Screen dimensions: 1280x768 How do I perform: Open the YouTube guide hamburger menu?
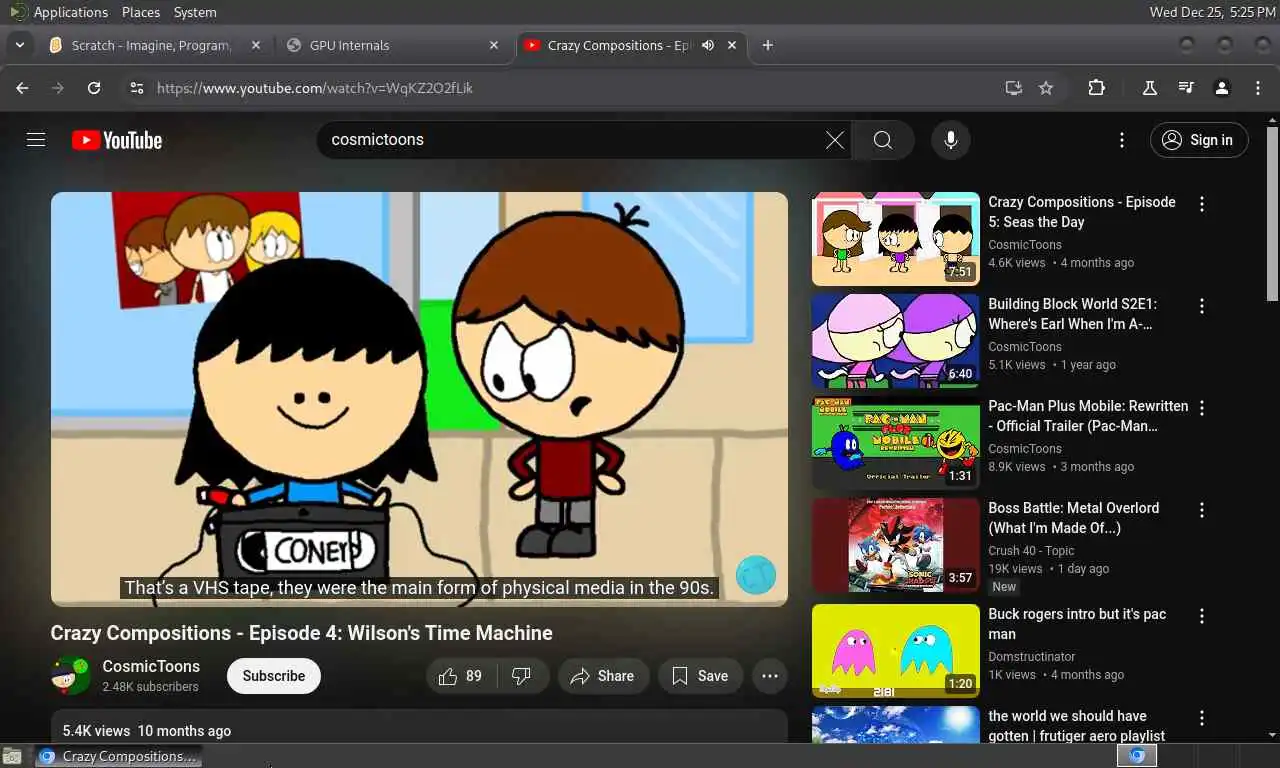point(36,140)
